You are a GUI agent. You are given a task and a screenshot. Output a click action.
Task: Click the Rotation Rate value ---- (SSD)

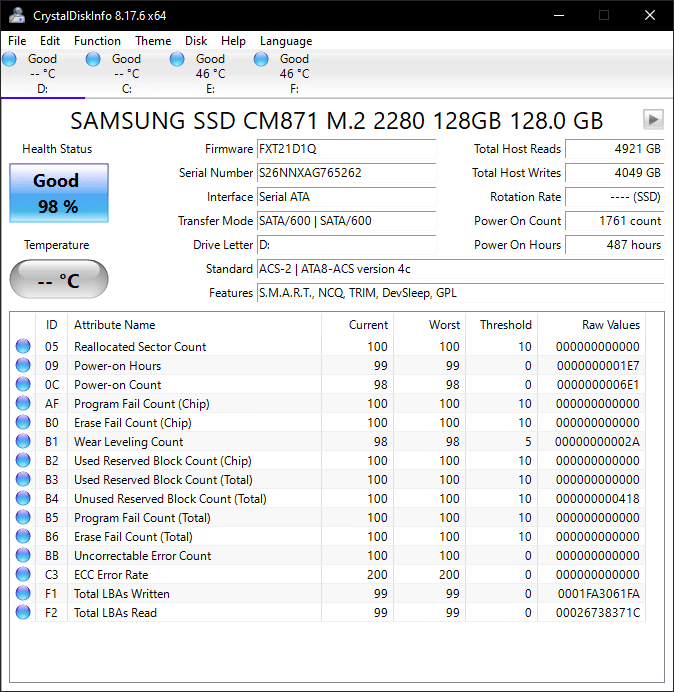pyautogui.click(x=614, y=197)
